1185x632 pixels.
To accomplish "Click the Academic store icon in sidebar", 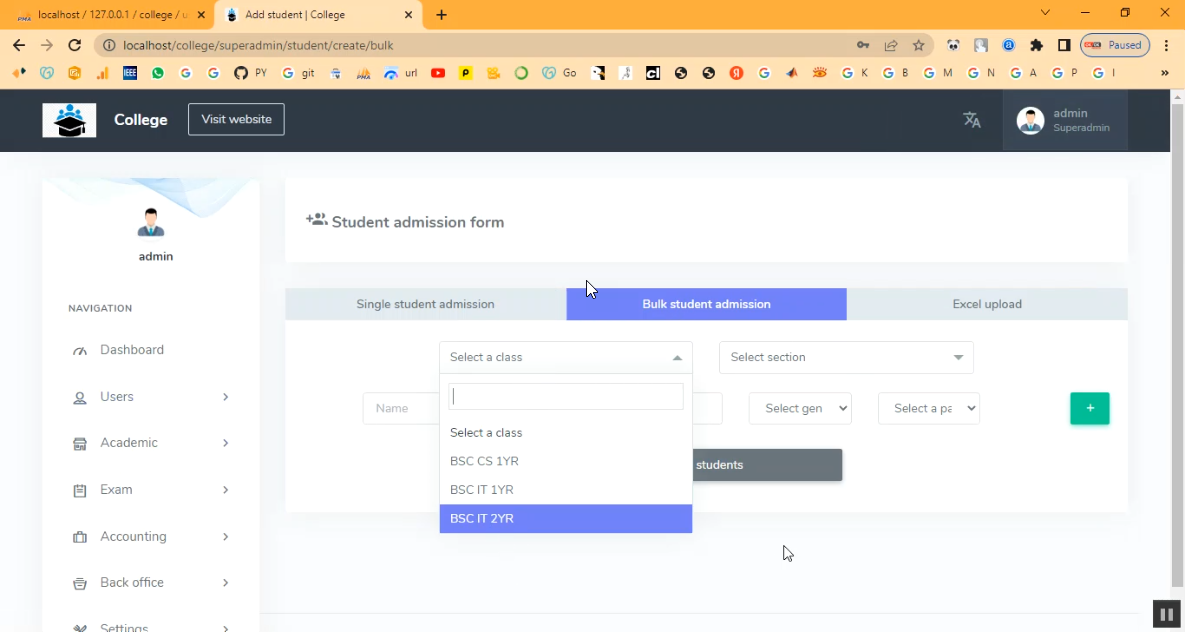I will (x=80, y=444).
